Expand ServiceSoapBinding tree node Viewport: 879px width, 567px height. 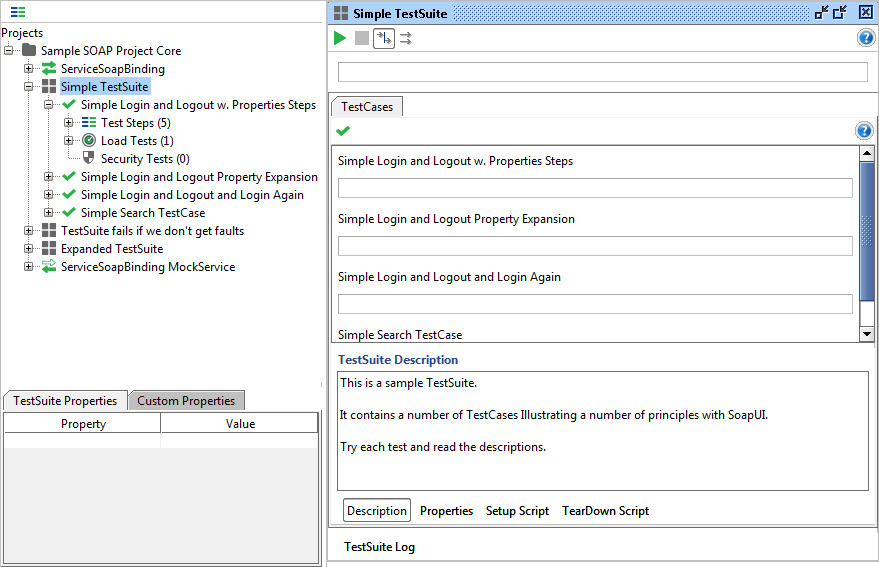(x=29, y=68)
